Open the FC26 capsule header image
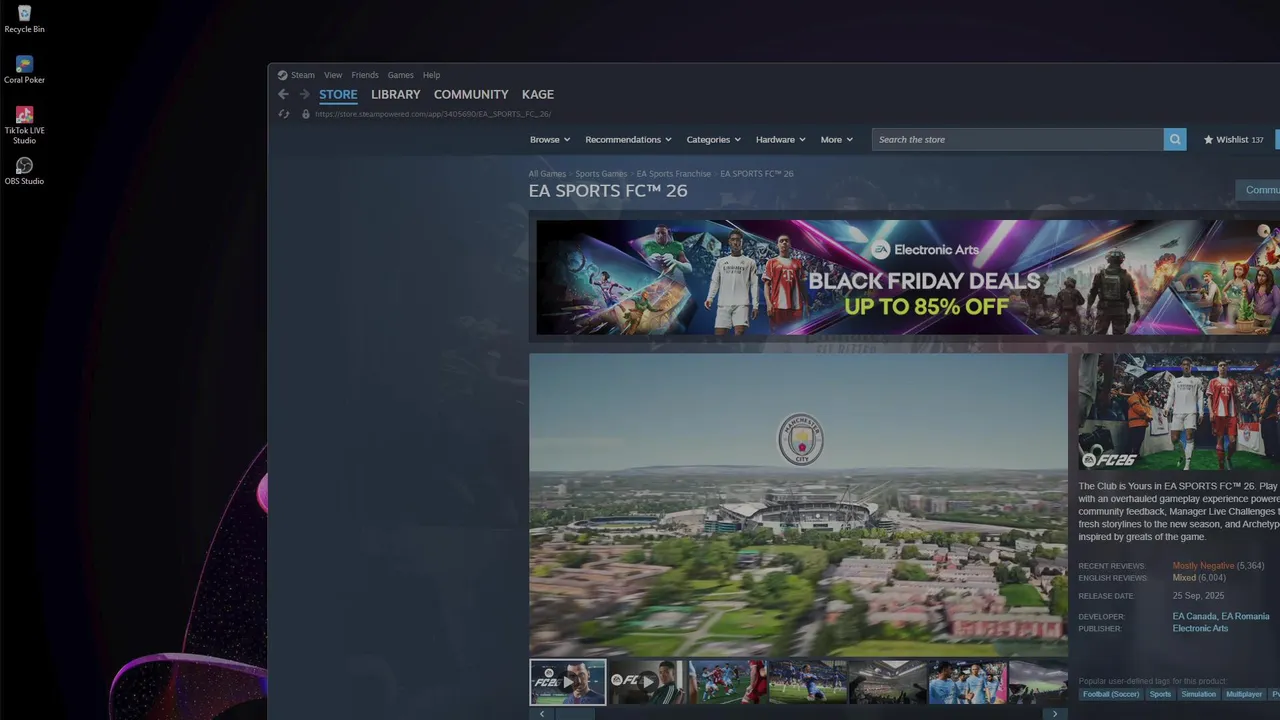 1179,412
